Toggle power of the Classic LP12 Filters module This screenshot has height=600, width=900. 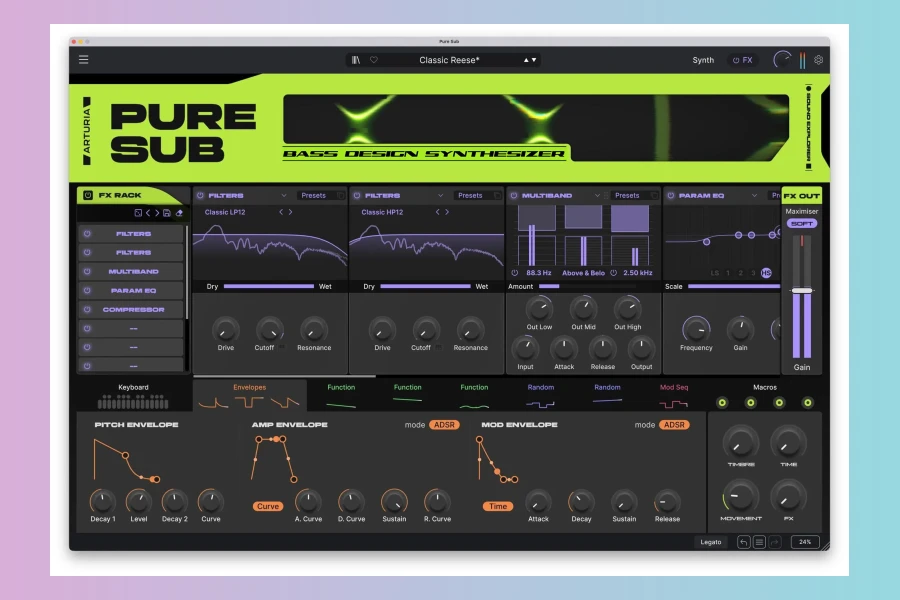point(200,195)
